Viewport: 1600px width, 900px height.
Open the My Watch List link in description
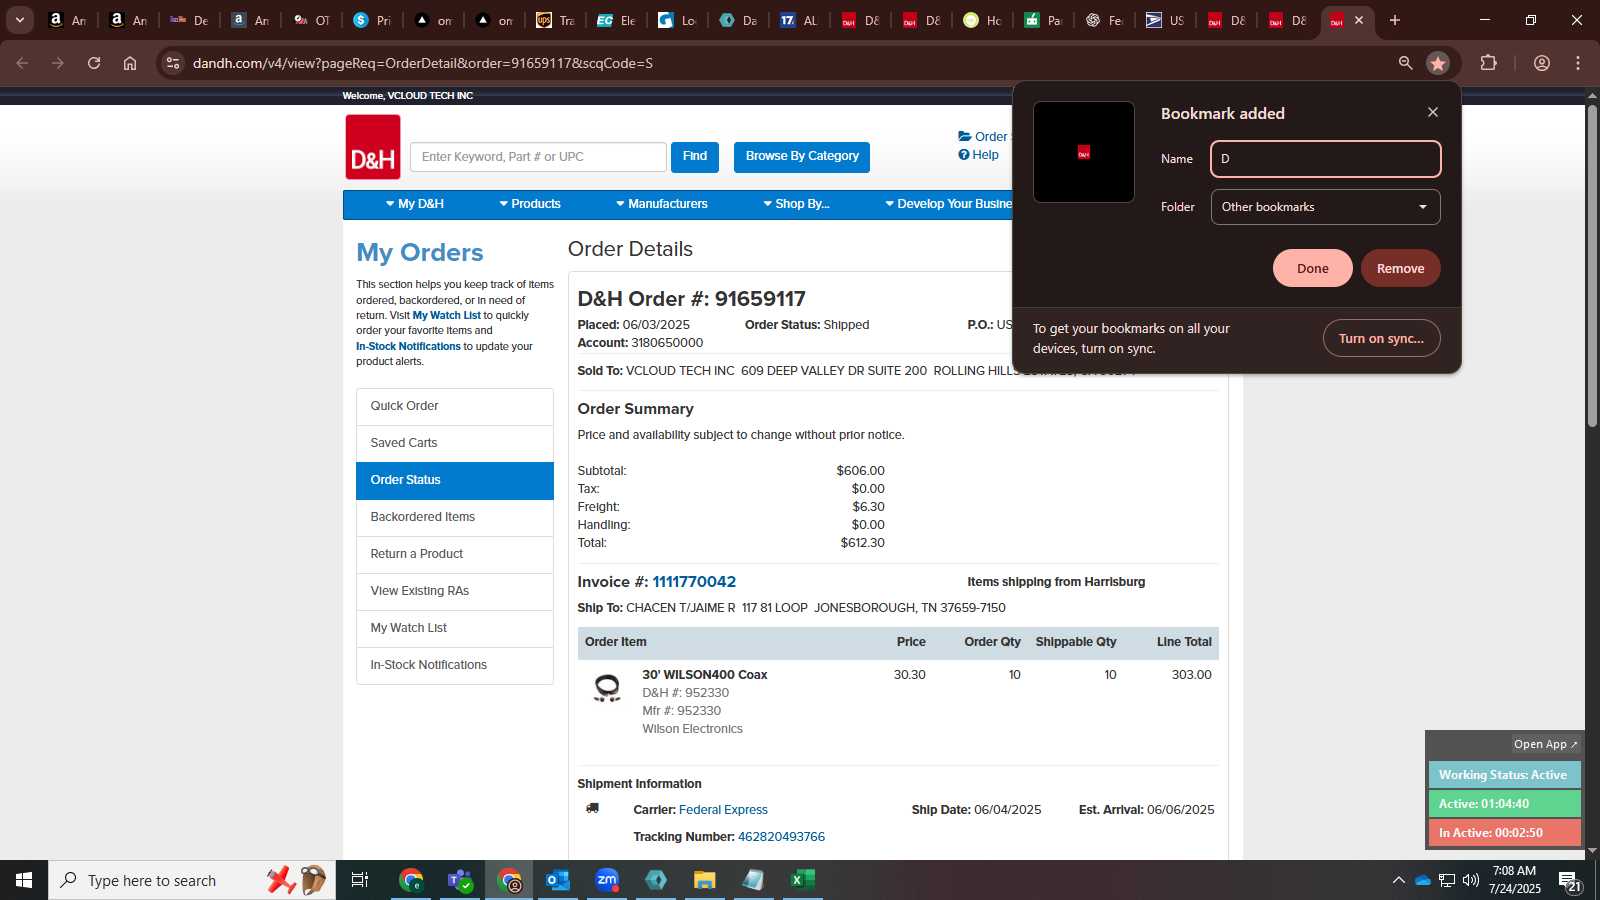click(447, 315)
